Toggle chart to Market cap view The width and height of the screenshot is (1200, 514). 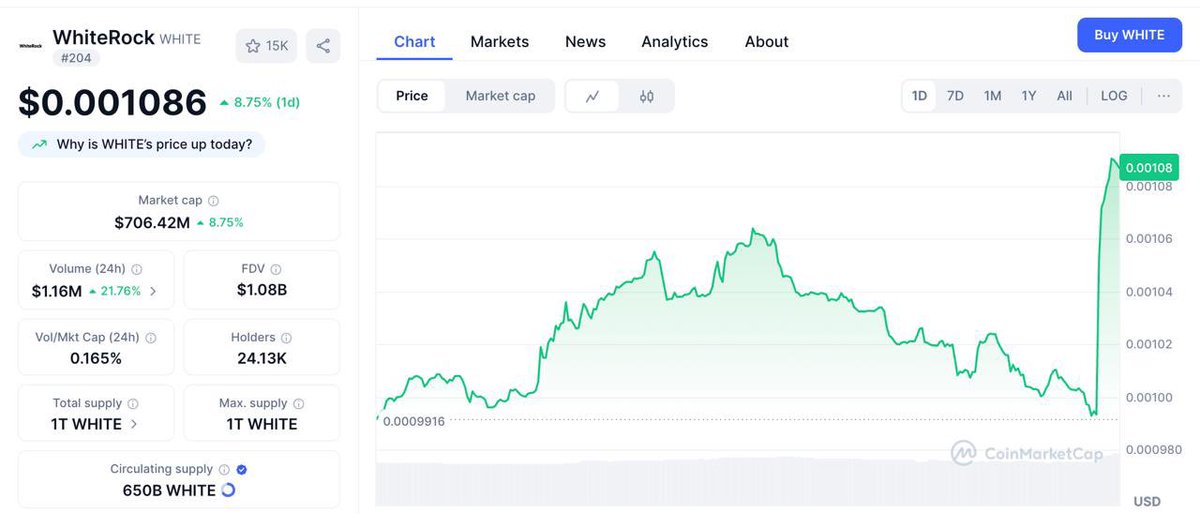[500, 96]
